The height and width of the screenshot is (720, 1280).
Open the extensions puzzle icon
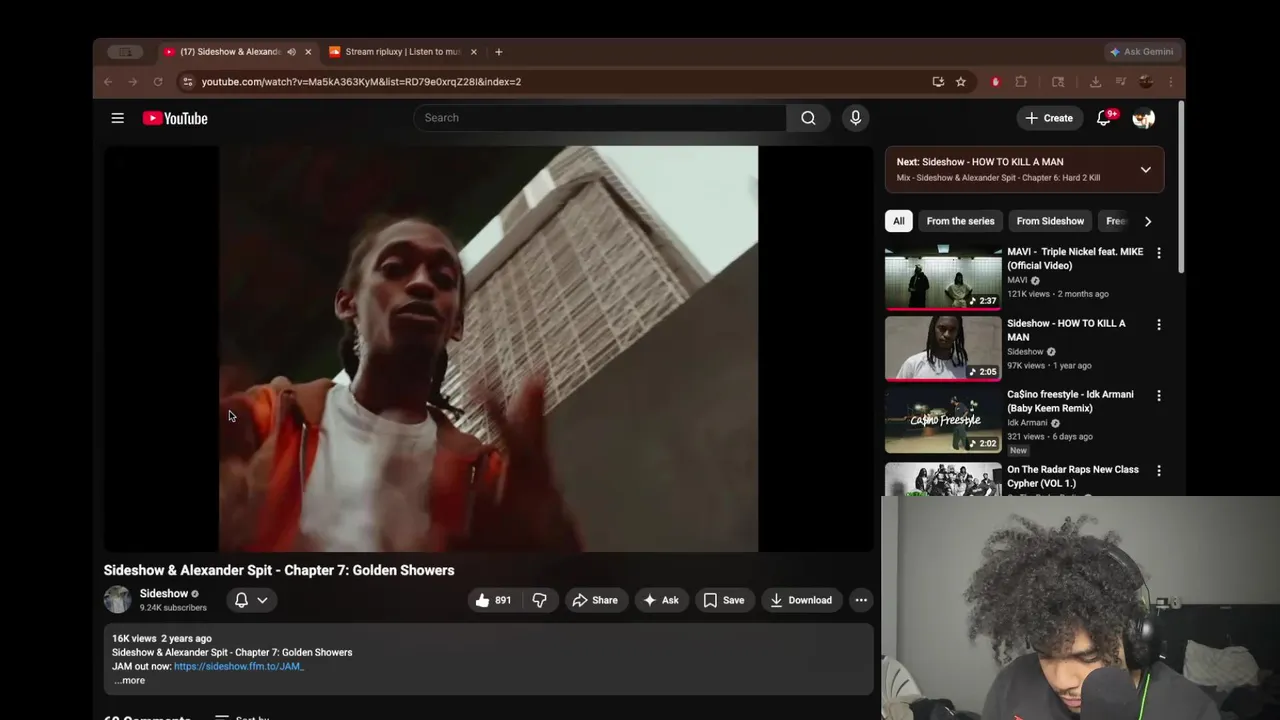[1021, 82]
